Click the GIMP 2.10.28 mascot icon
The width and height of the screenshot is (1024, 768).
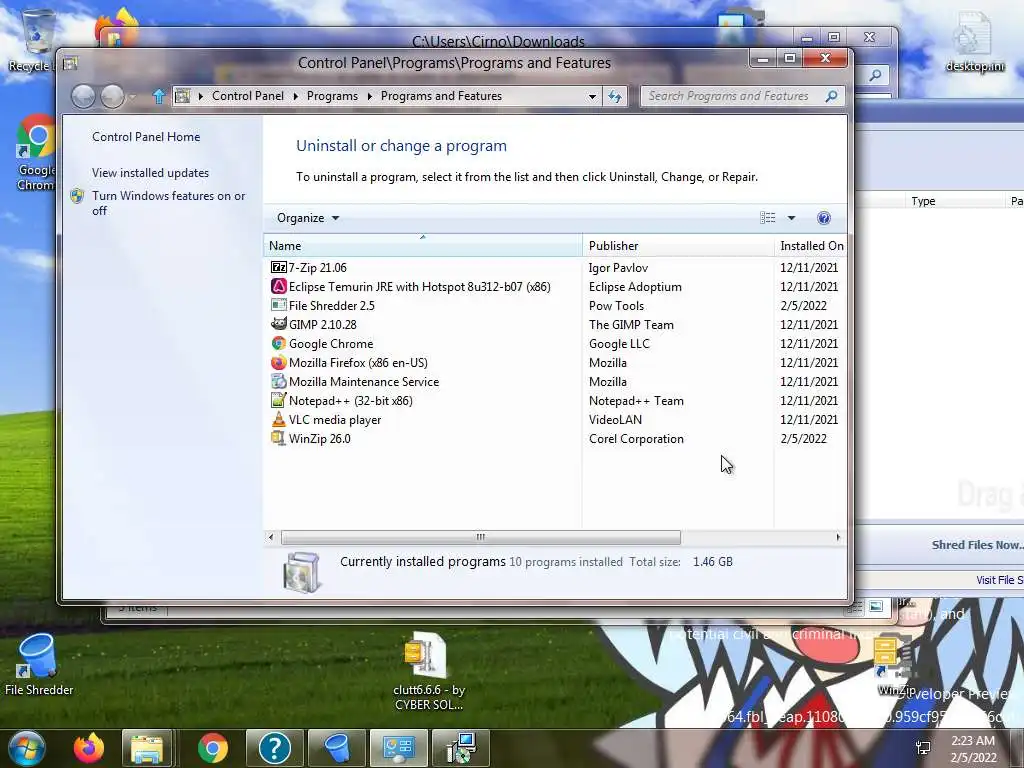279,324
